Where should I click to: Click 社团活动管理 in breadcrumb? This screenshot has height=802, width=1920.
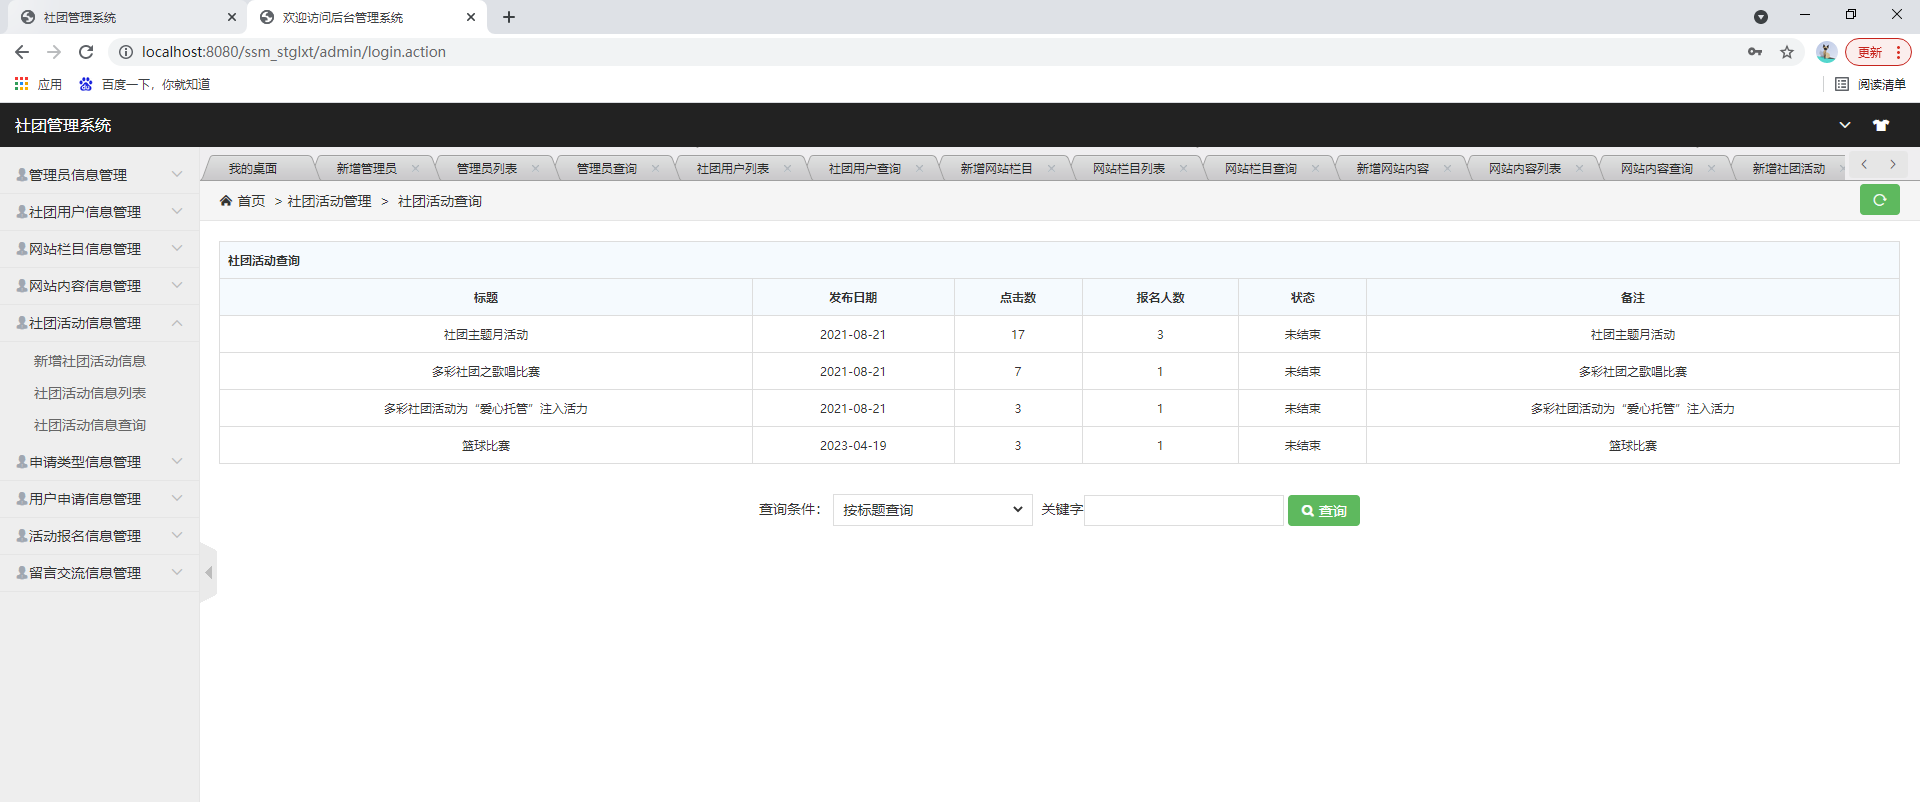tap(329, 201)
